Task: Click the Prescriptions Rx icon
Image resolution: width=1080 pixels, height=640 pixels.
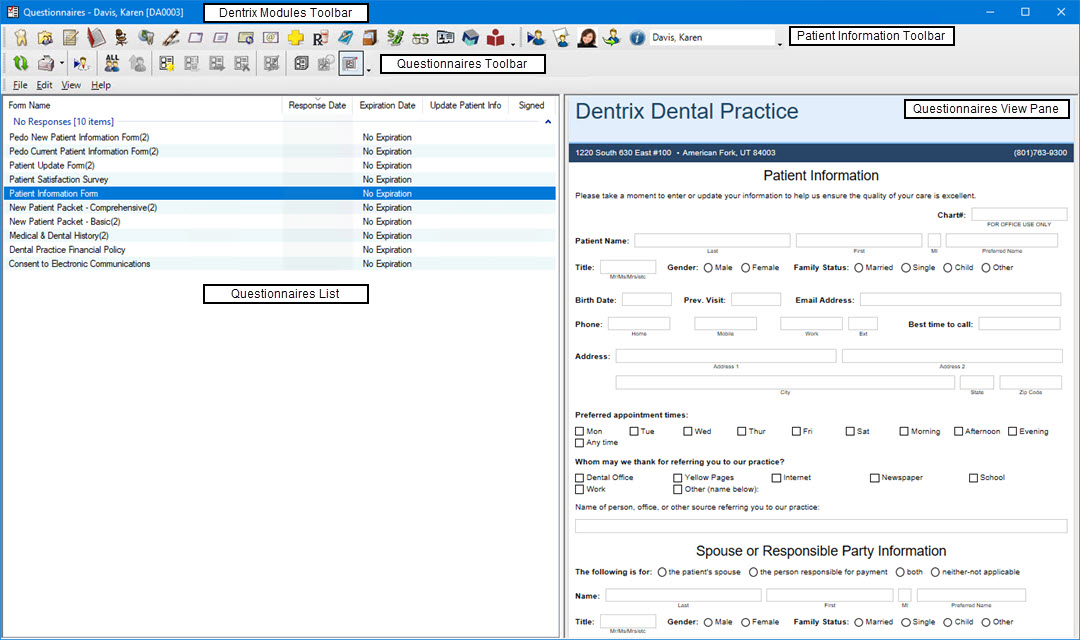Action: pyautogui.click(x=320, y=38)
